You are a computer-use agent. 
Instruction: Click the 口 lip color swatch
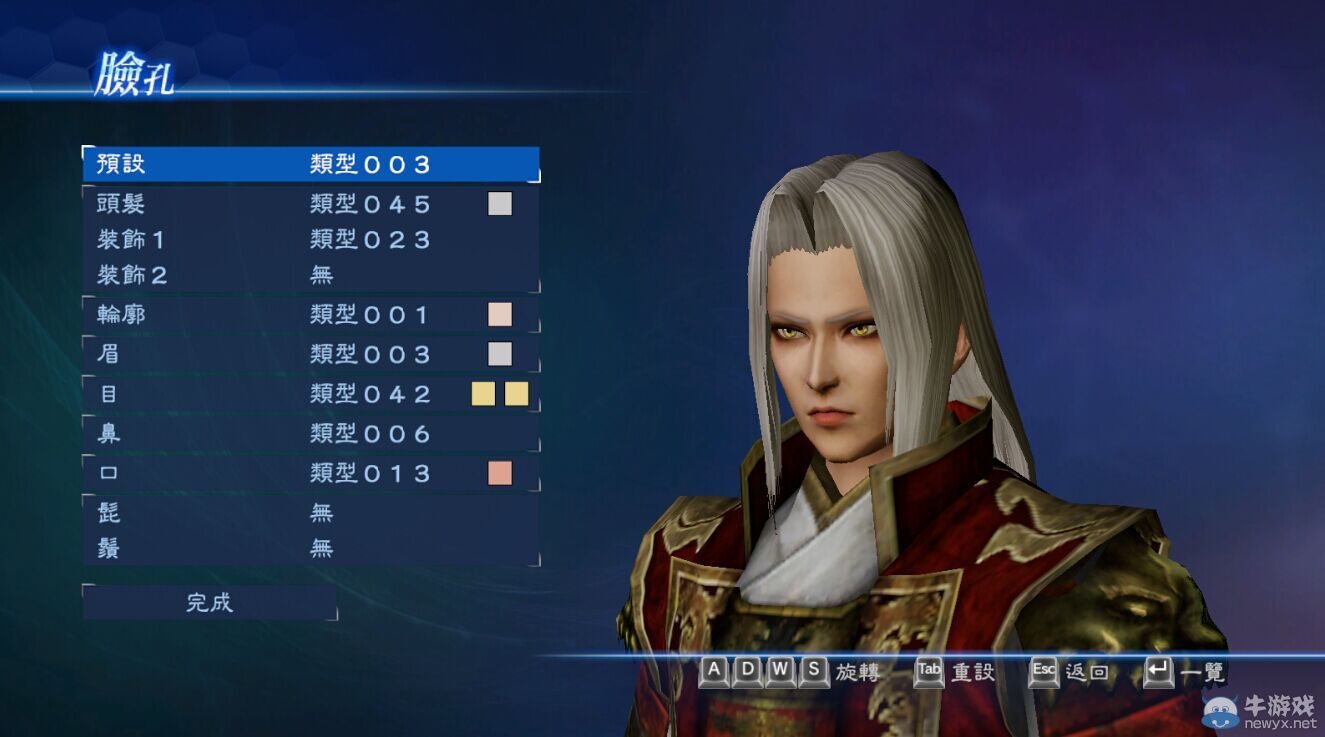[x=500, y=473]
